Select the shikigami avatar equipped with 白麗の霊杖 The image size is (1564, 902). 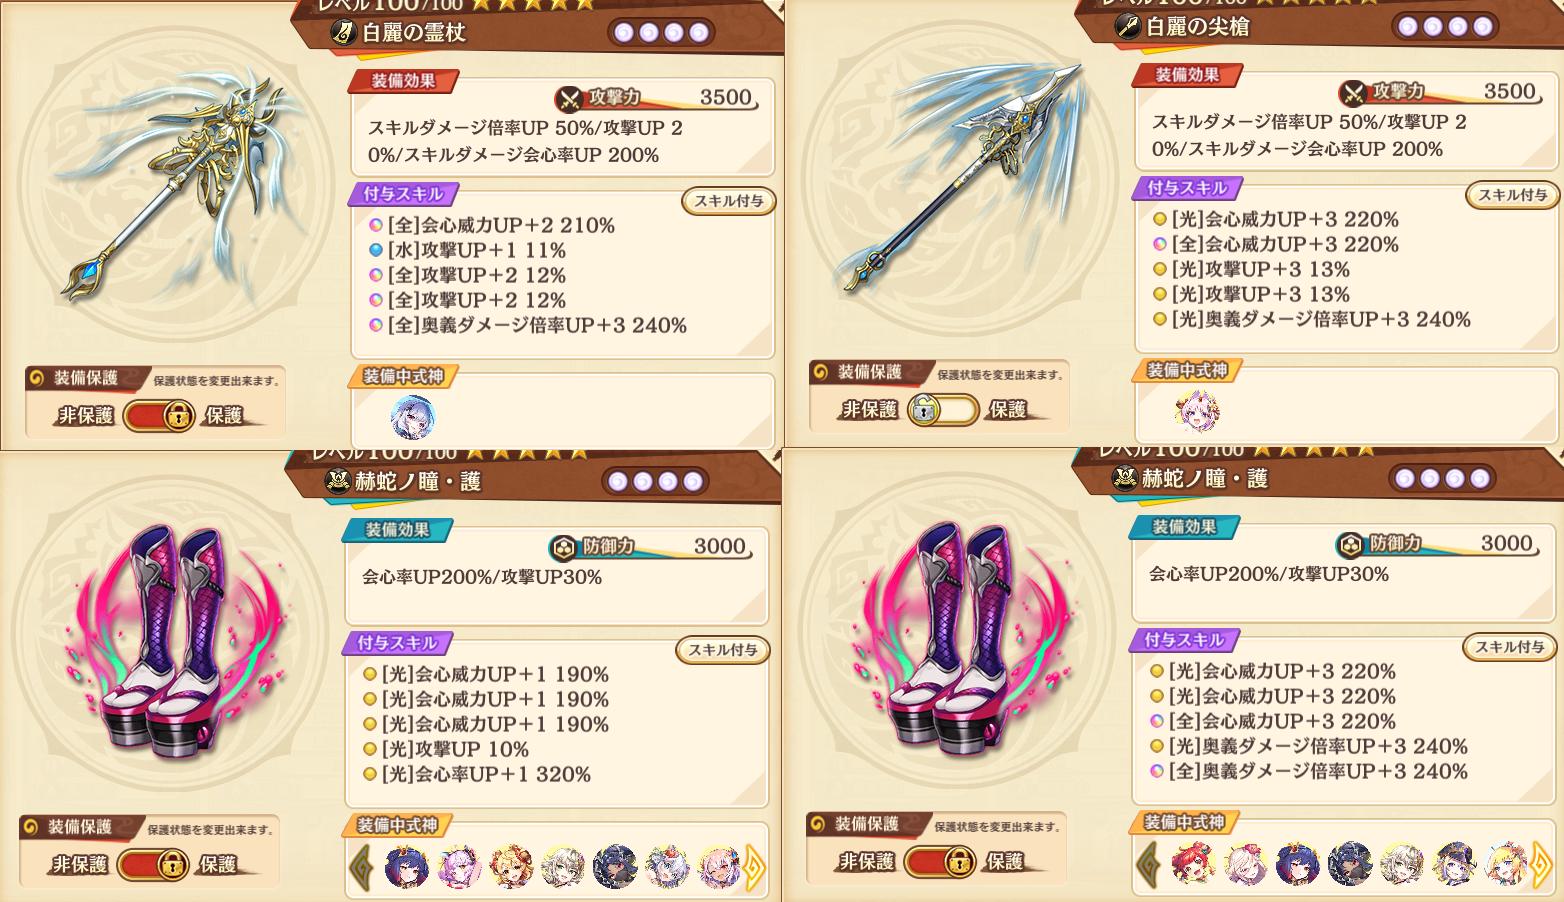click(x=412, y=417)
